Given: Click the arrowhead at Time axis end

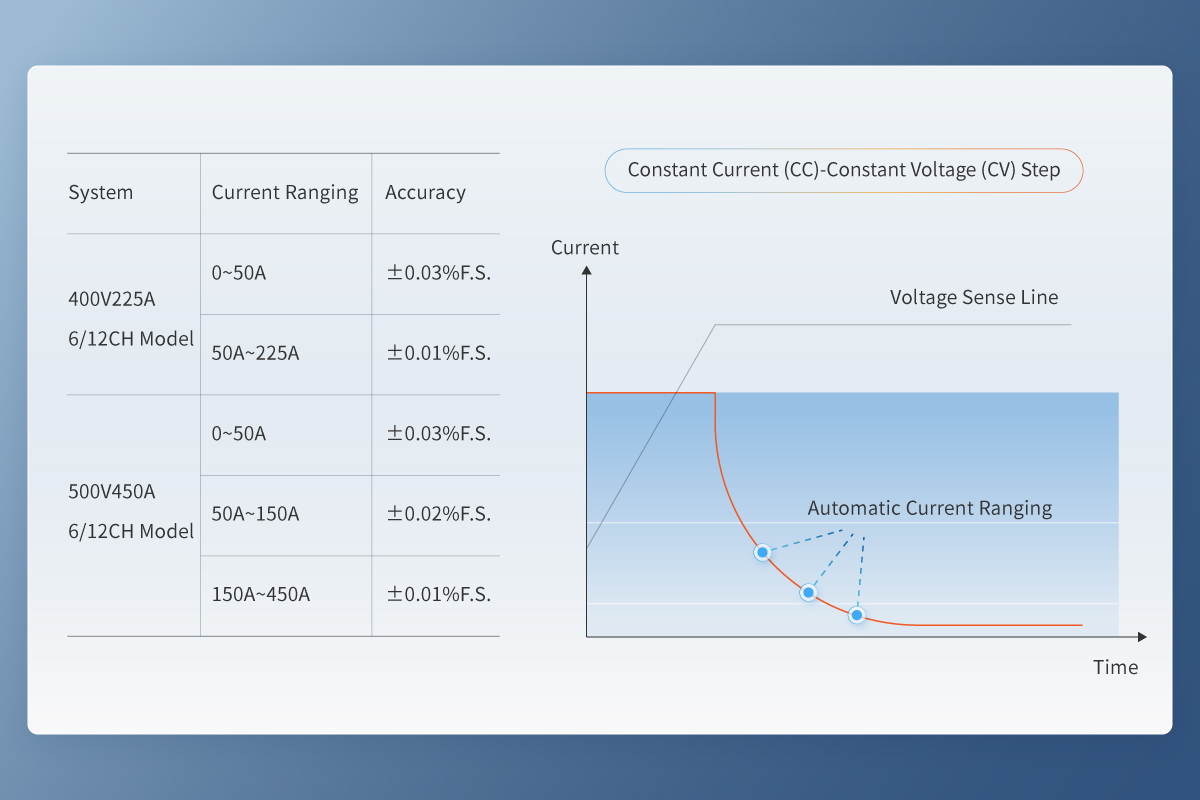Looking at the screenshot, I should (x=1142, y=636).
